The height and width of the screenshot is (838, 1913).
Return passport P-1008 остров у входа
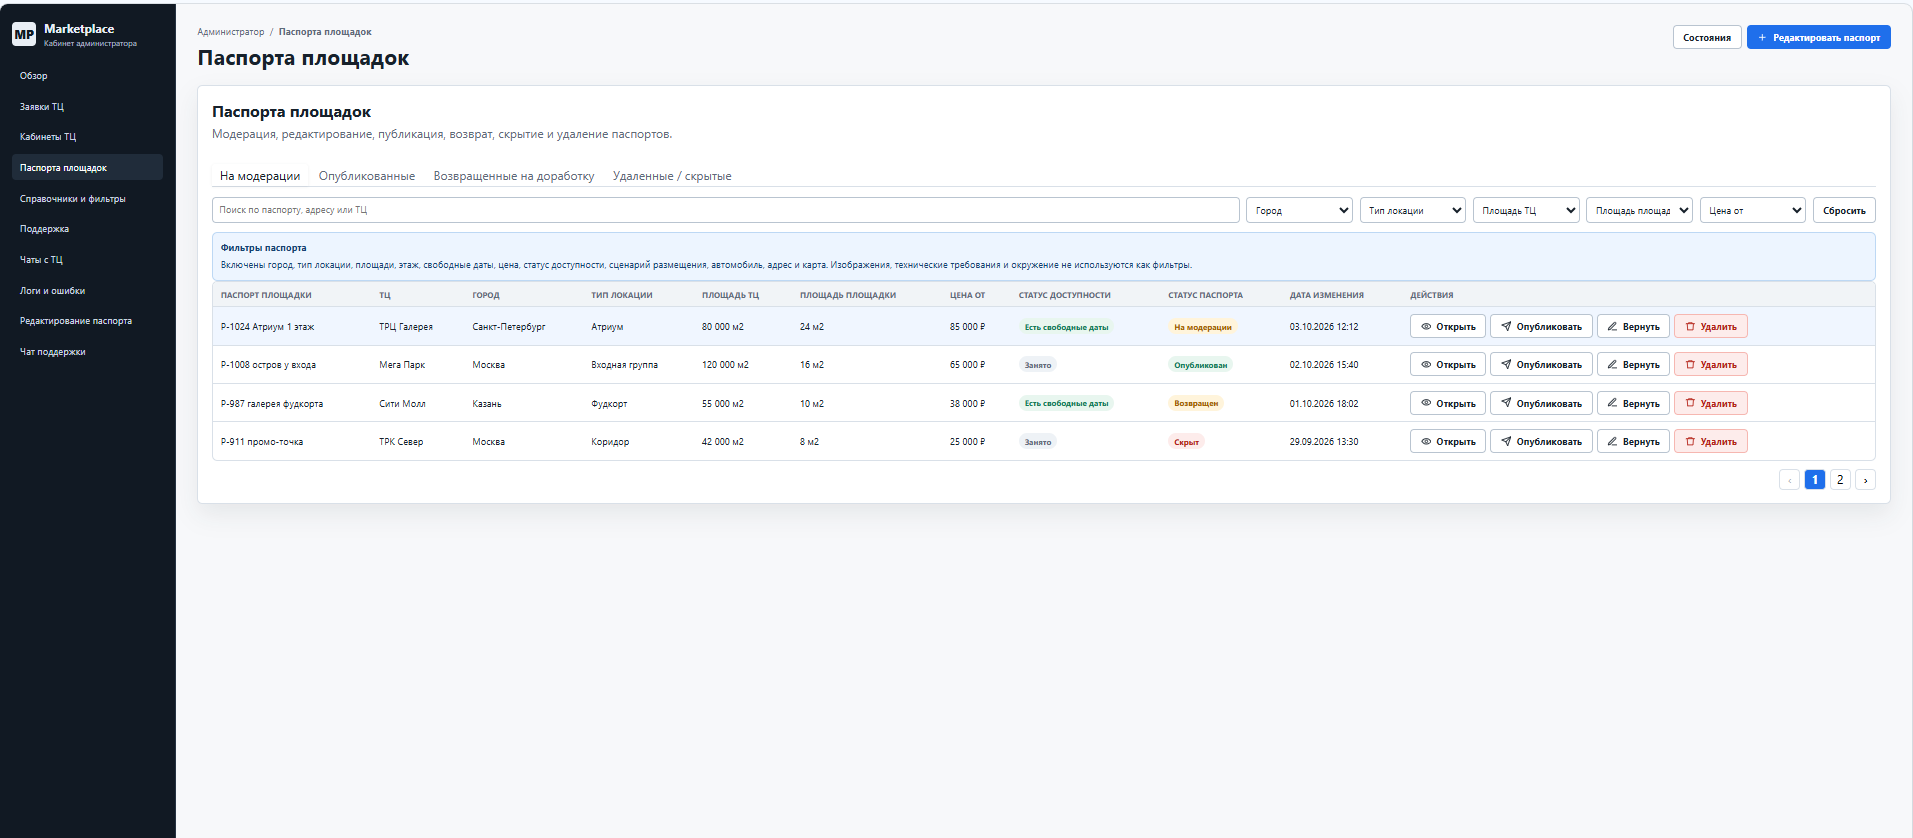(1633, 364)
